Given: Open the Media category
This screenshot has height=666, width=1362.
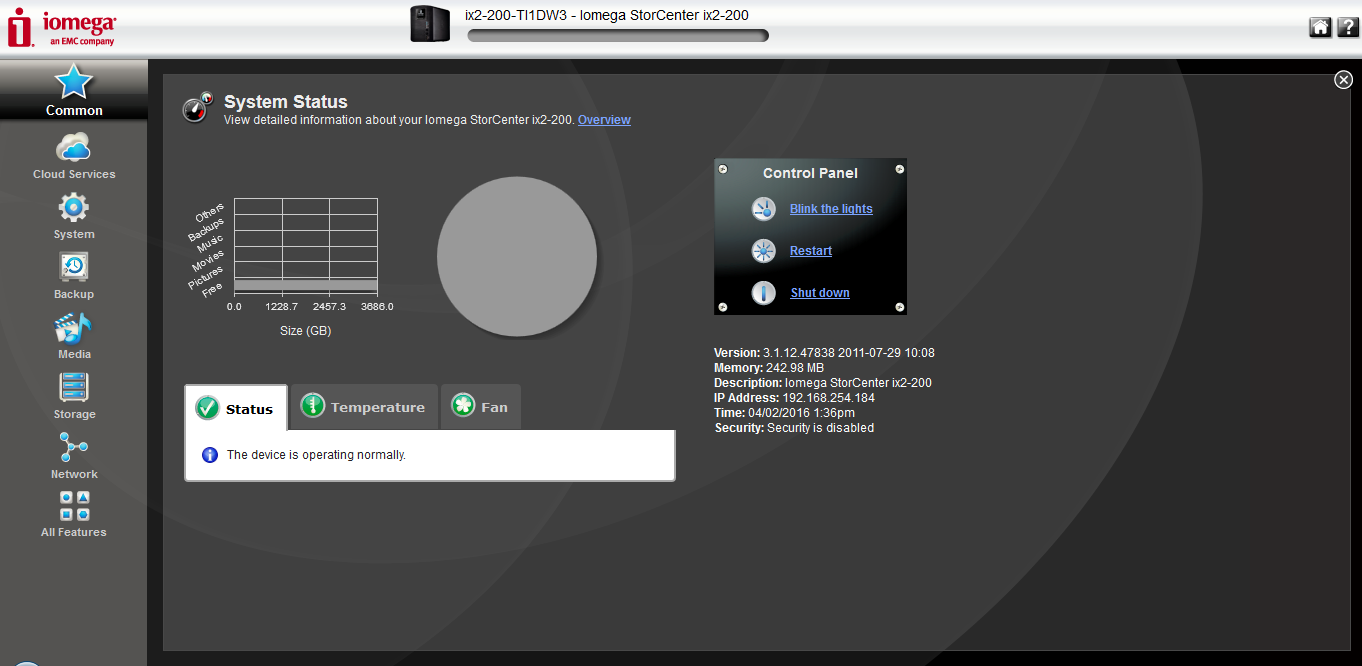Looking at the screenshot, I should pyautogui.click(x=74, y=336).
